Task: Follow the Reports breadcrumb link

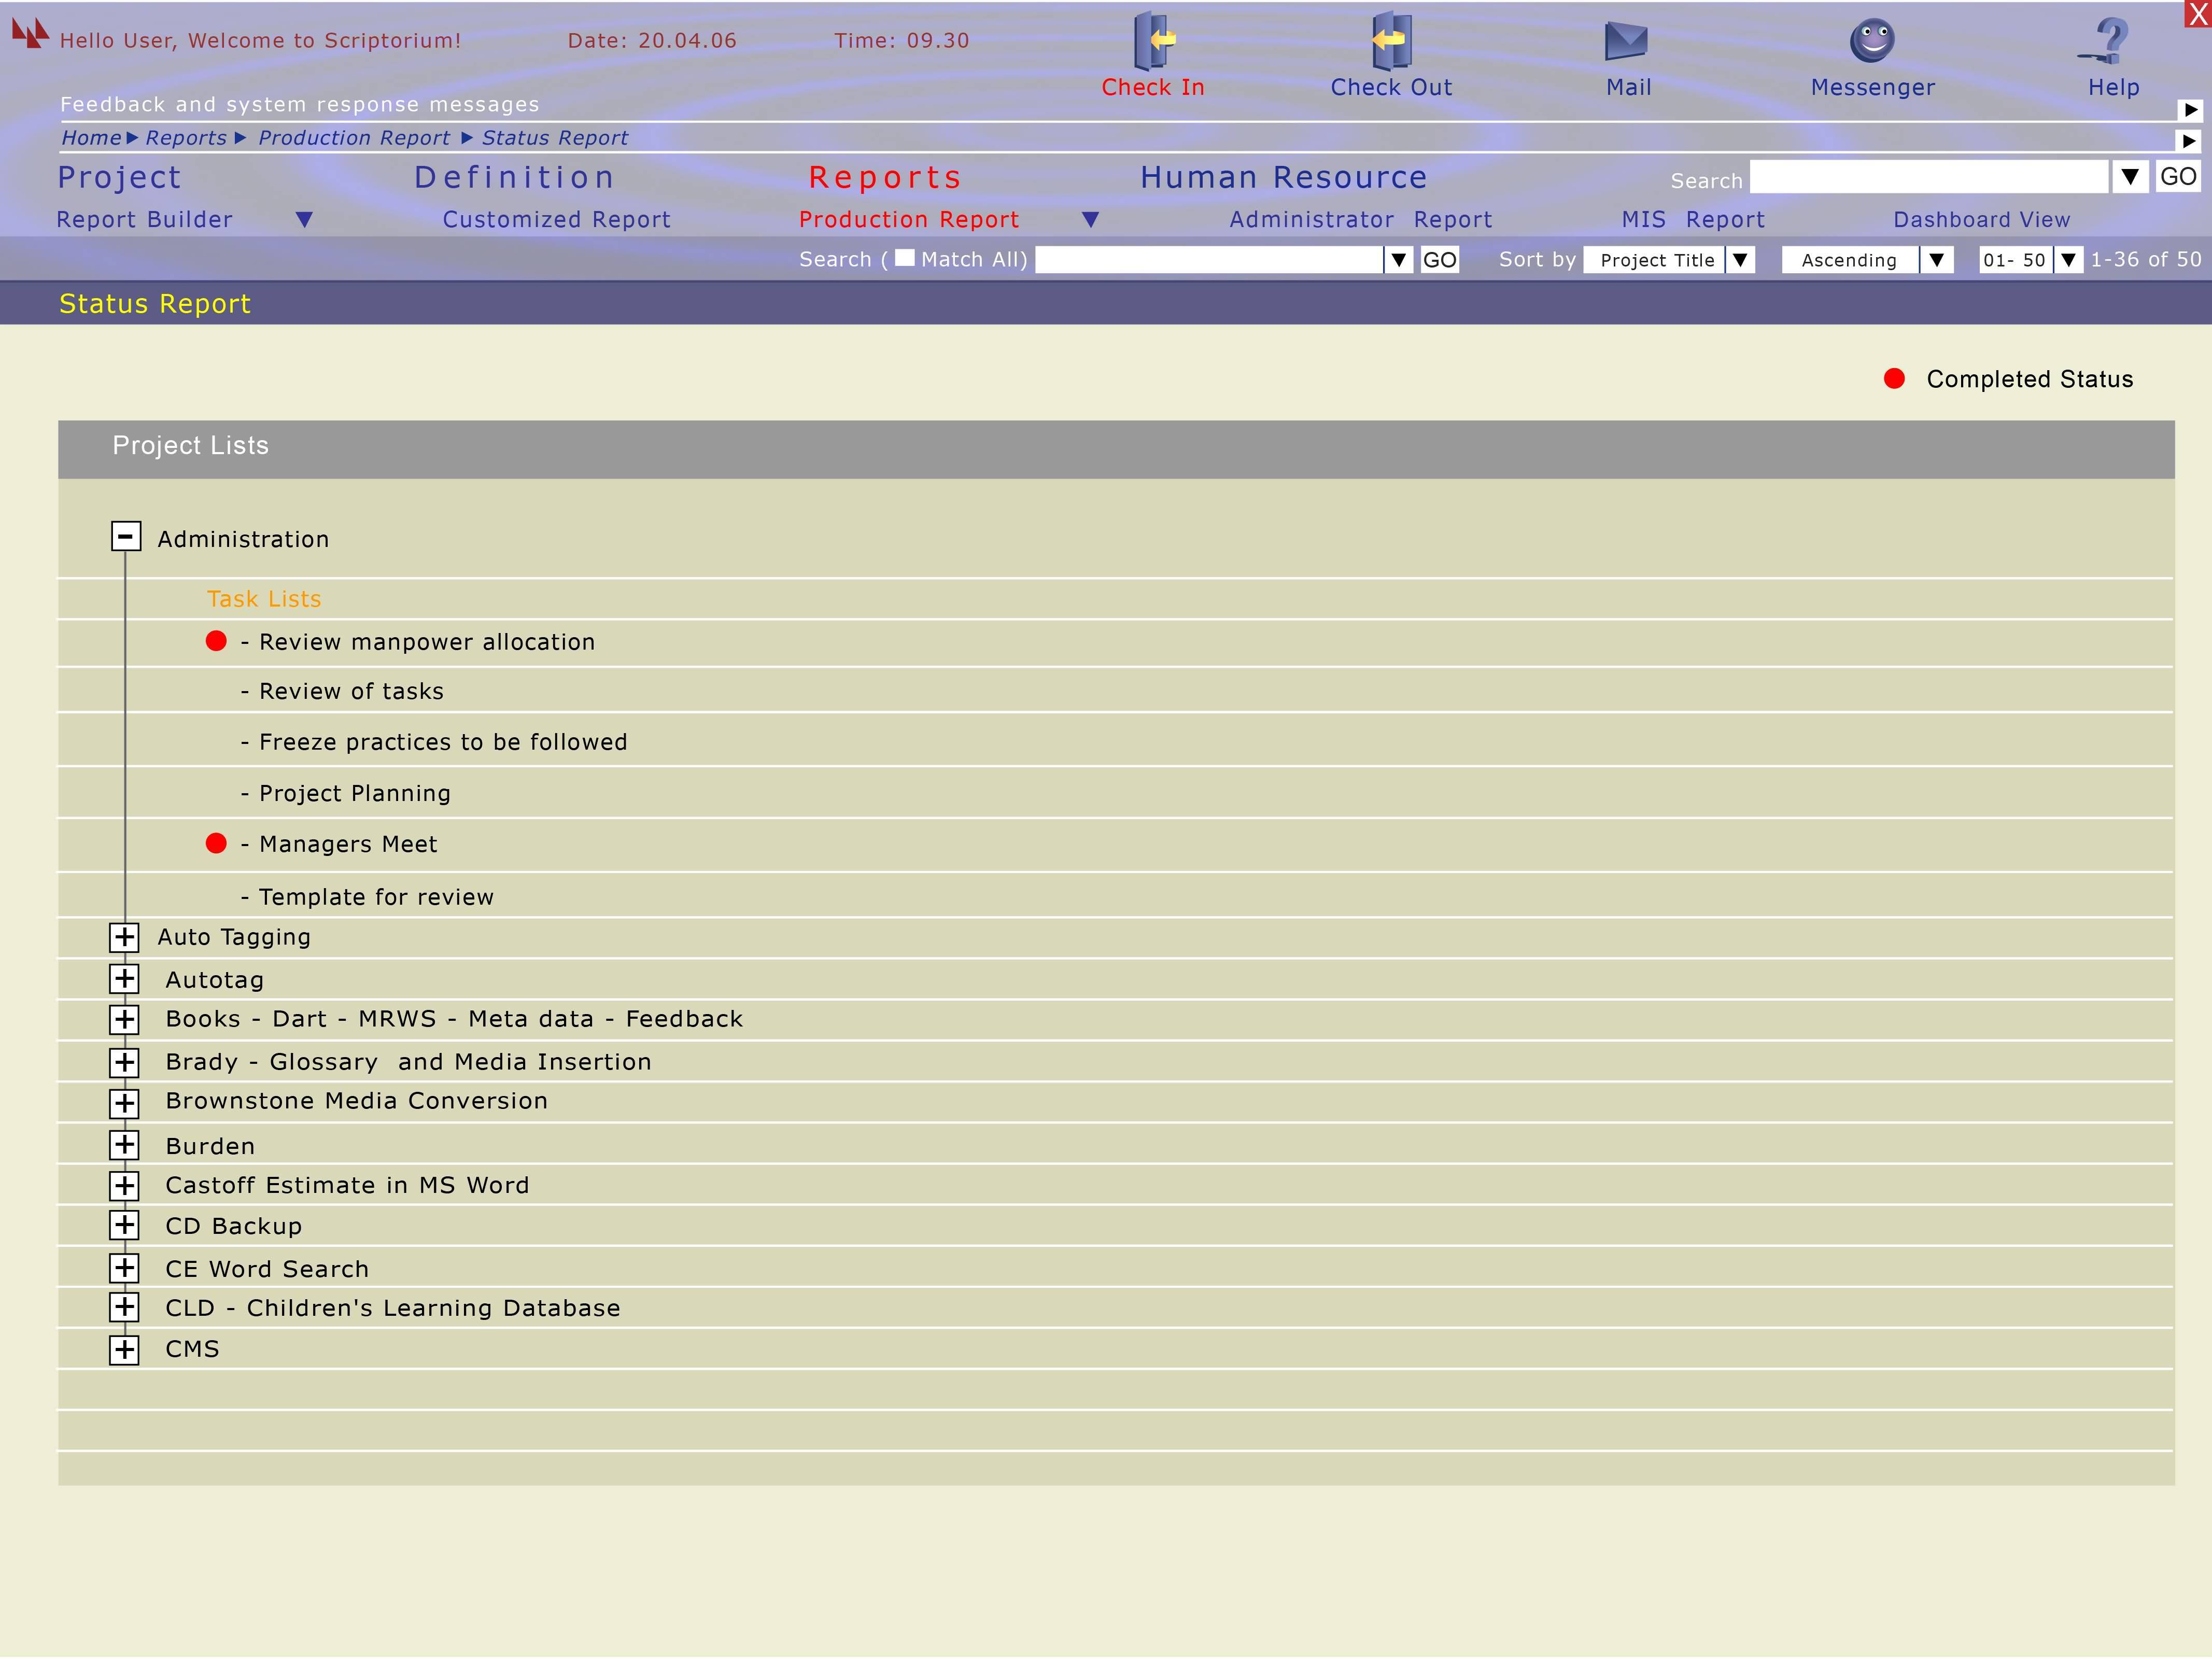Action: coord(186,138)
